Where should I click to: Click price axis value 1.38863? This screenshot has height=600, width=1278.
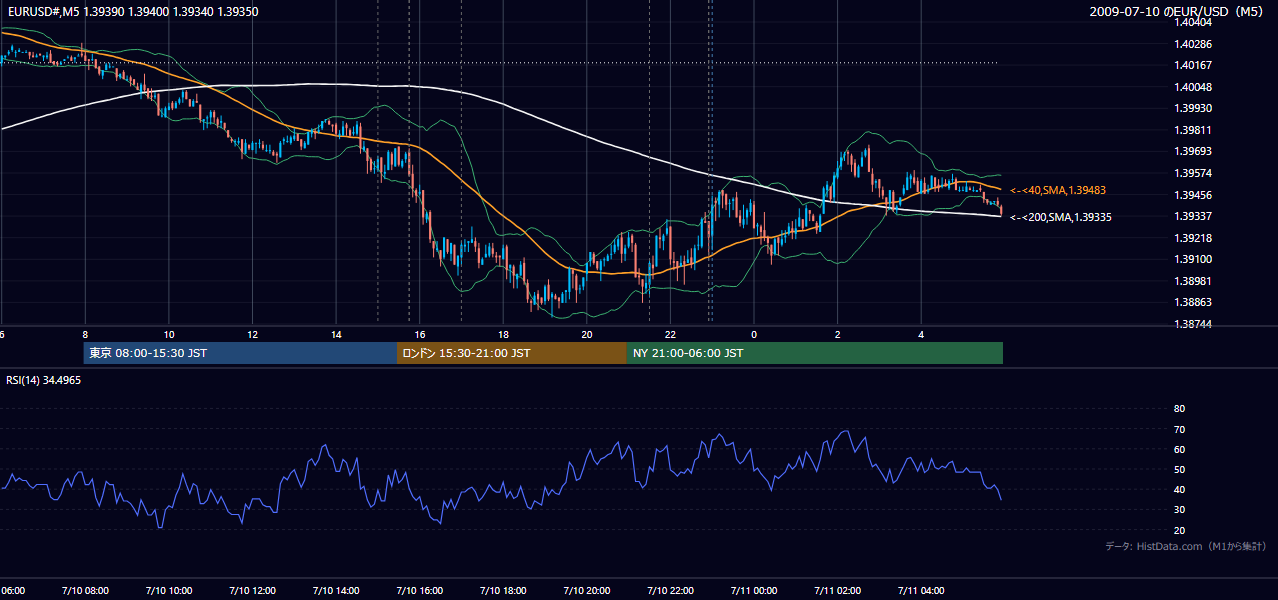[x=1193, y=302]
